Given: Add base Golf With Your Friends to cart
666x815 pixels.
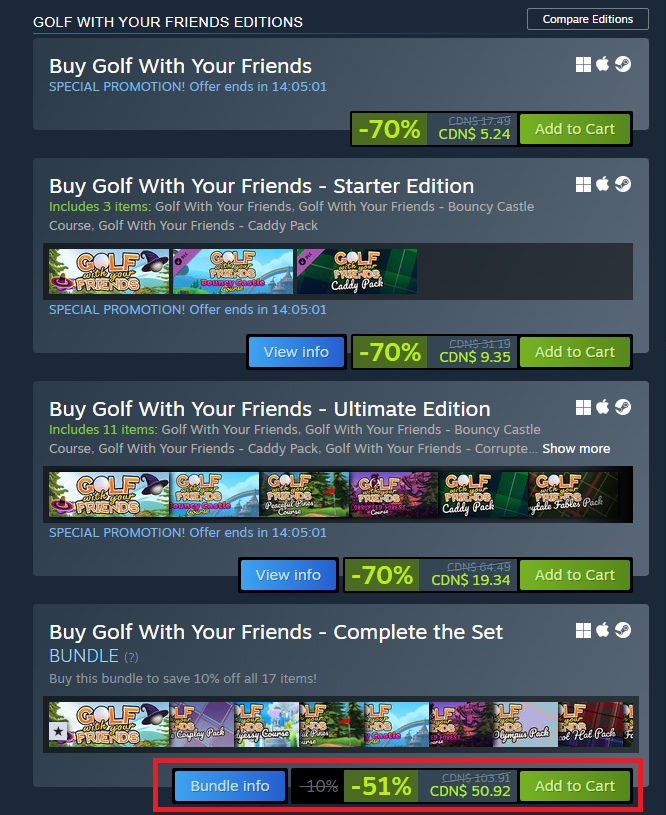Looking at the screenshot, I should pyautogui.click(x=574, y=129).
